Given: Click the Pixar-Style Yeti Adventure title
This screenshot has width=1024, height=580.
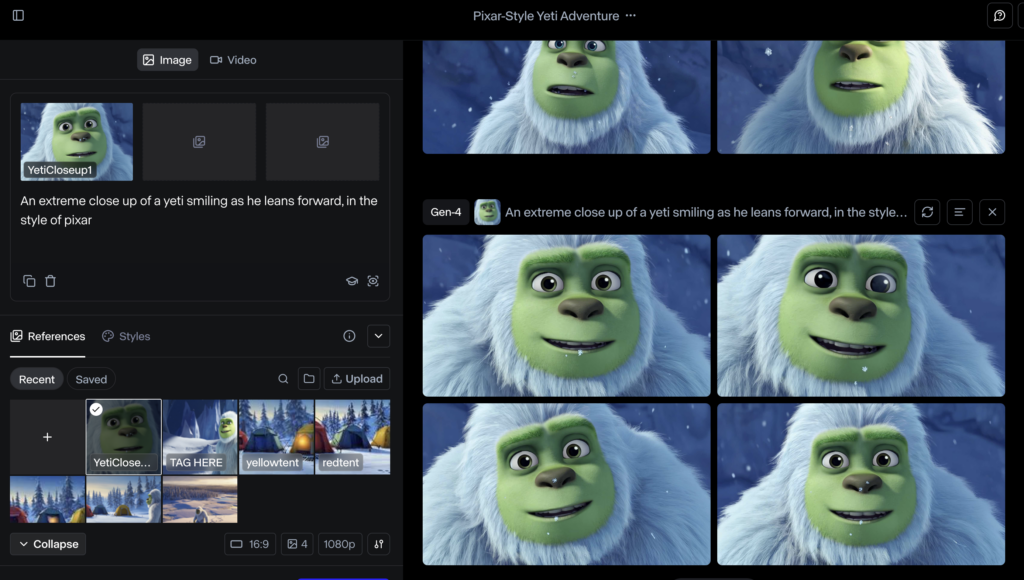Looking at the screenshot, I should pyautogui.click(x=546, y=16).
